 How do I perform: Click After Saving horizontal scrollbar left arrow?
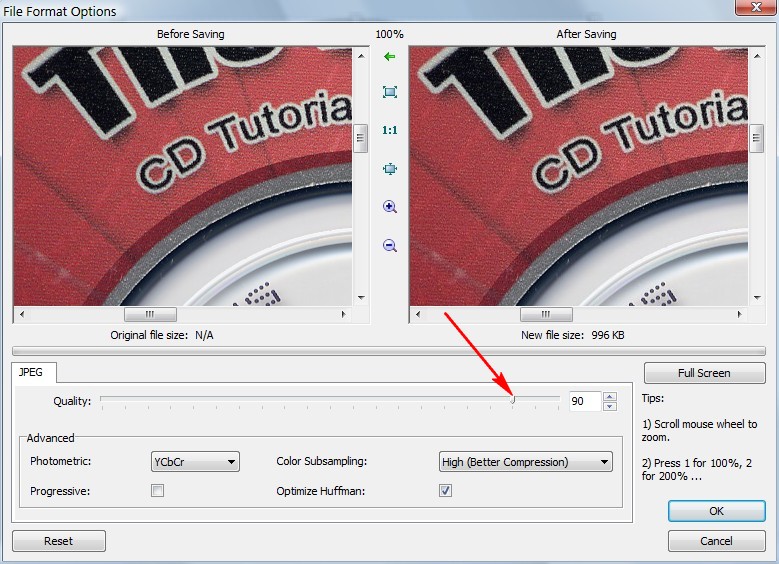click(418, 314)
